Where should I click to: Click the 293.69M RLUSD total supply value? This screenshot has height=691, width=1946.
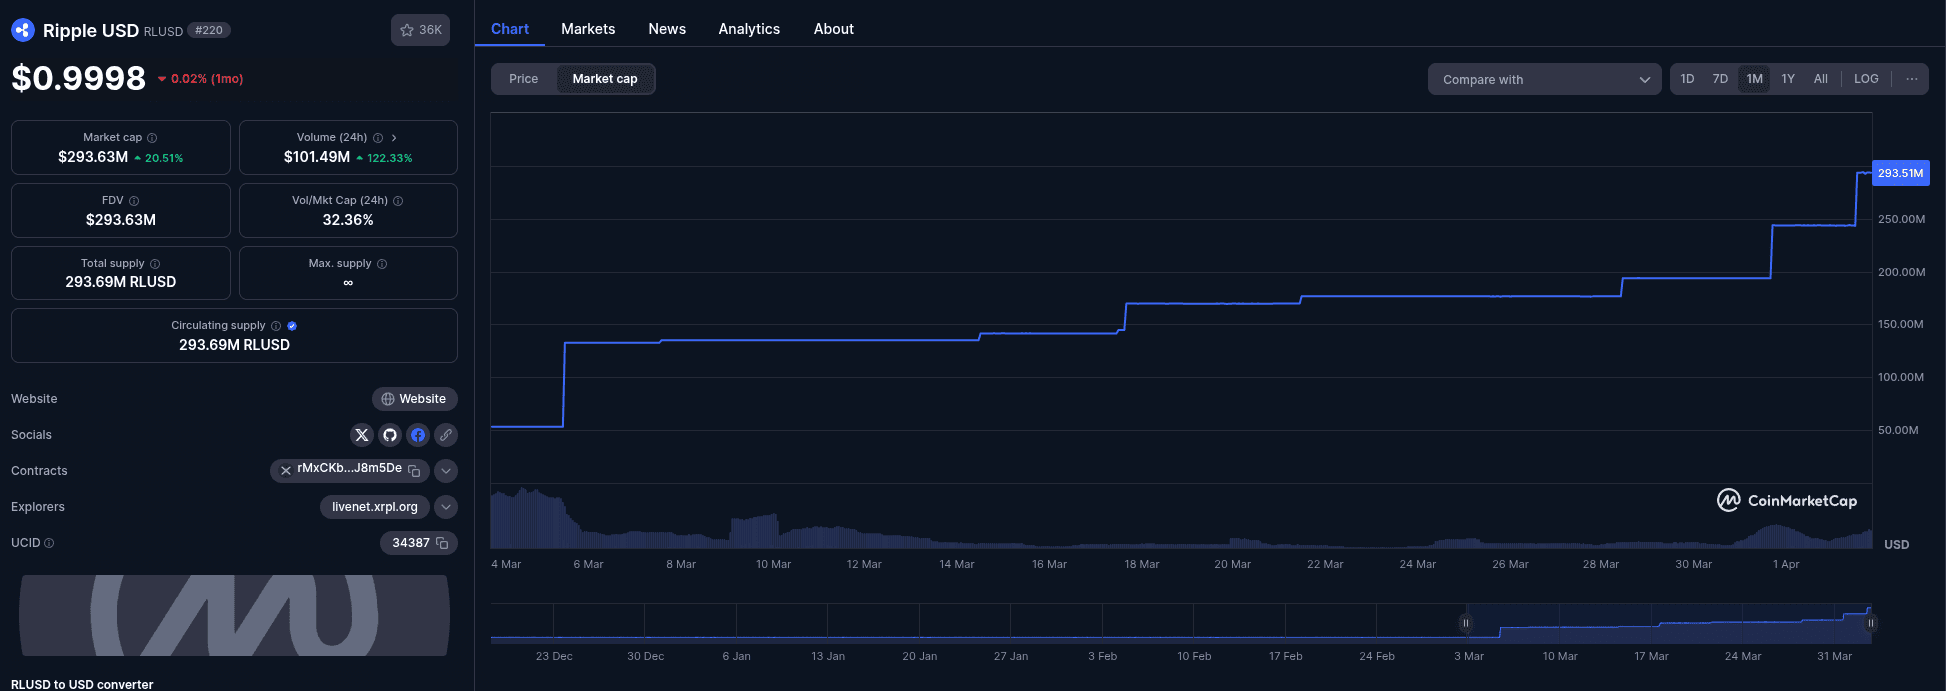[x=121, y=282]
